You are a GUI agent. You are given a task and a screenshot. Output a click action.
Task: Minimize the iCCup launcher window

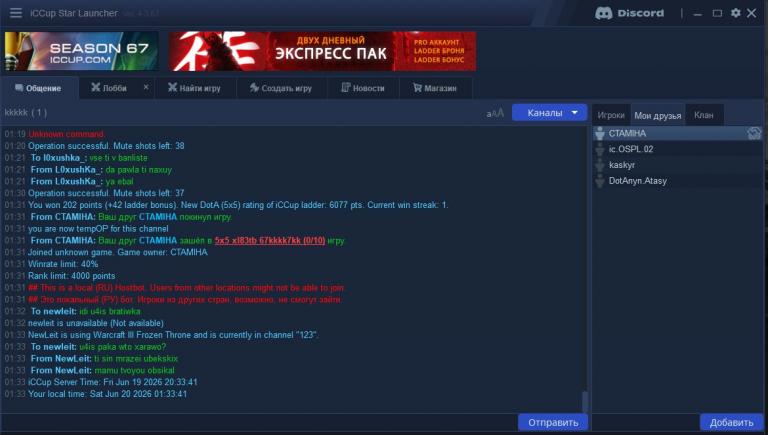pos(698,13)
